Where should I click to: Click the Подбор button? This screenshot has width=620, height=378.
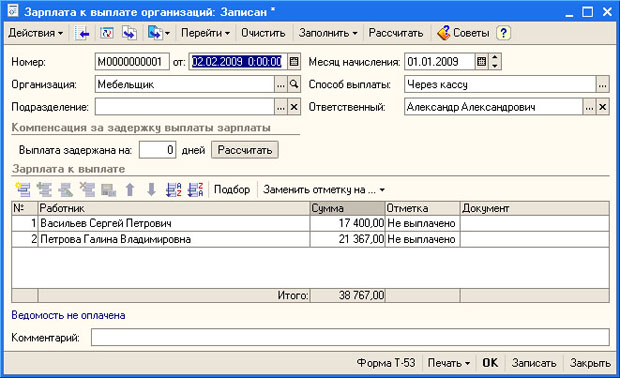click(232, 189)
